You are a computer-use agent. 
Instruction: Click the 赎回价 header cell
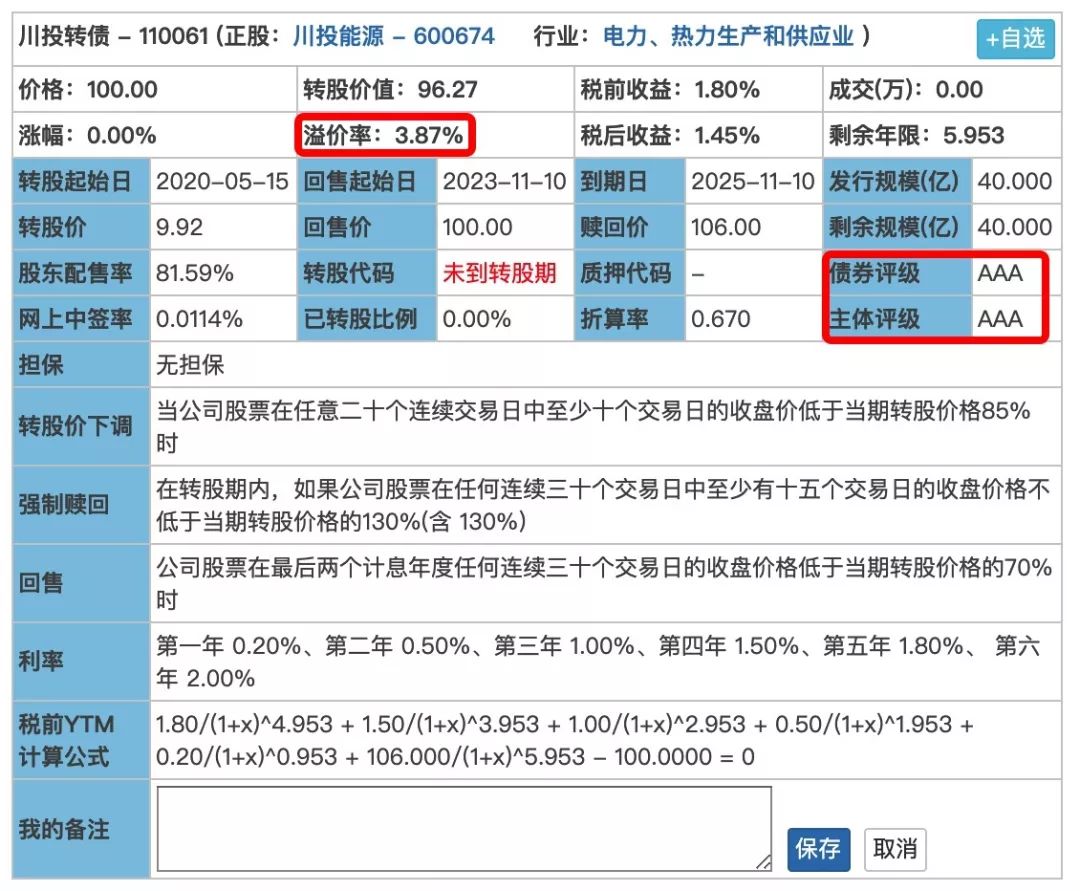[630, 227]
